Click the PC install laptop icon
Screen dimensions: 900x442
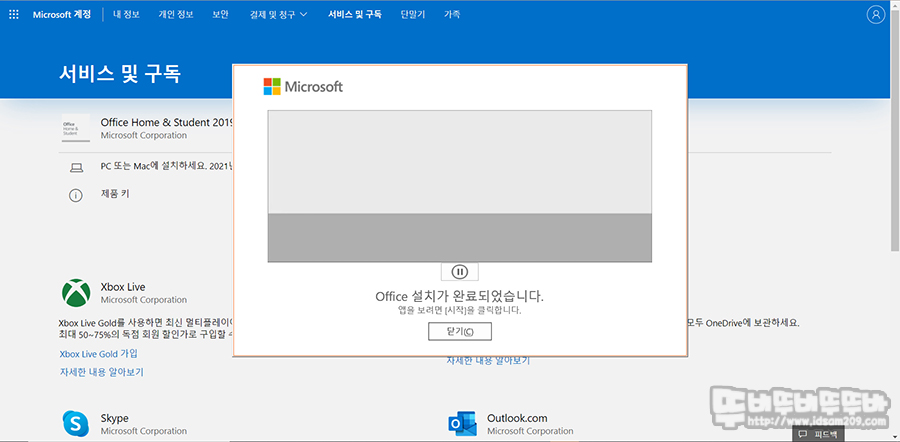(76, 168)
